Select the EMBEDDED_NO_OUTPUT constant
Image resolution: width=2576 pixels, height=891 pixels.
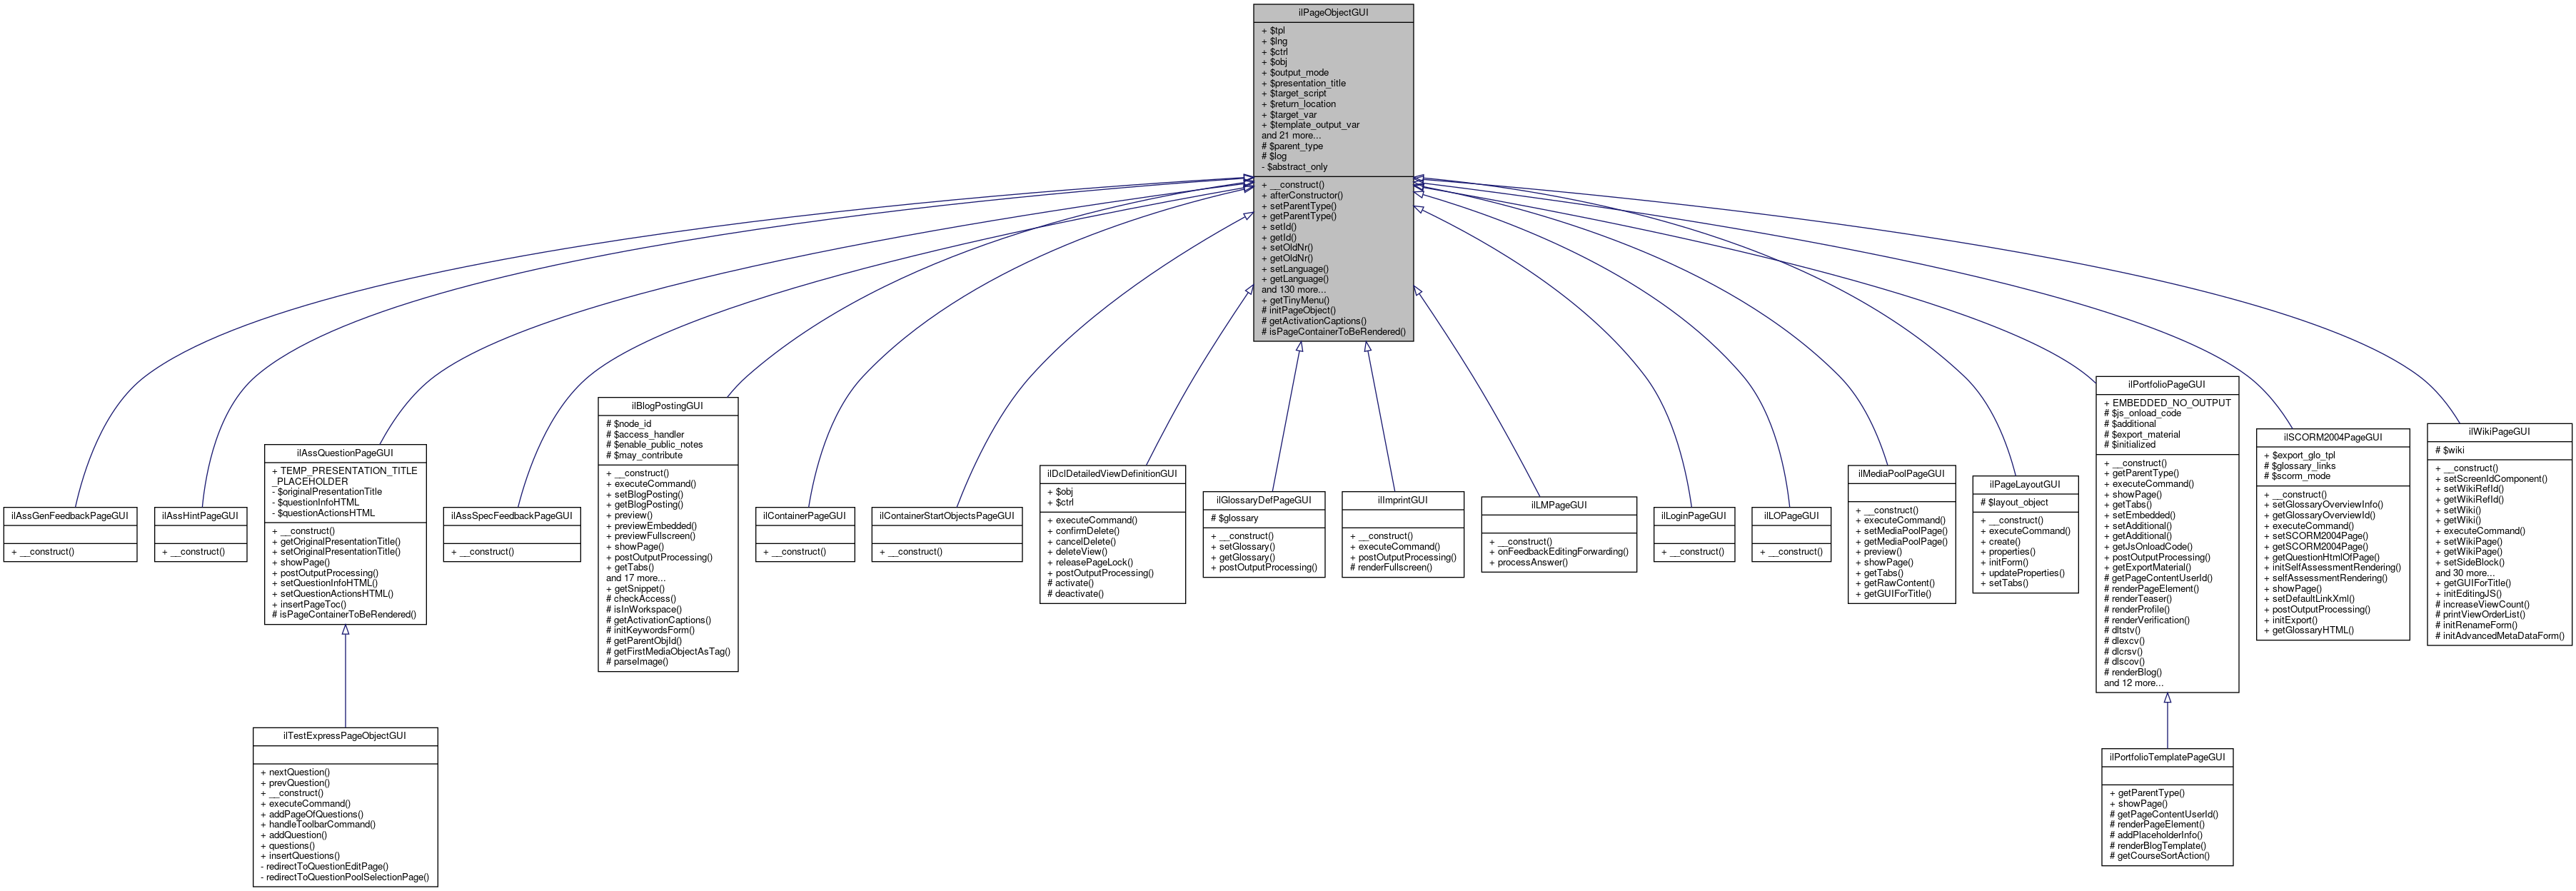coord(2167,403)
